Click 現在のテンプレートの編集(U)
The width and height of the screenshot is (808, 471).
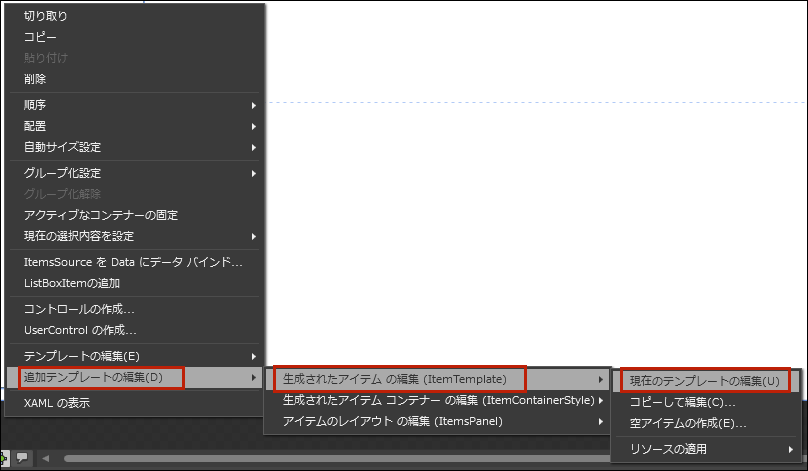click(x=706, y=381)
